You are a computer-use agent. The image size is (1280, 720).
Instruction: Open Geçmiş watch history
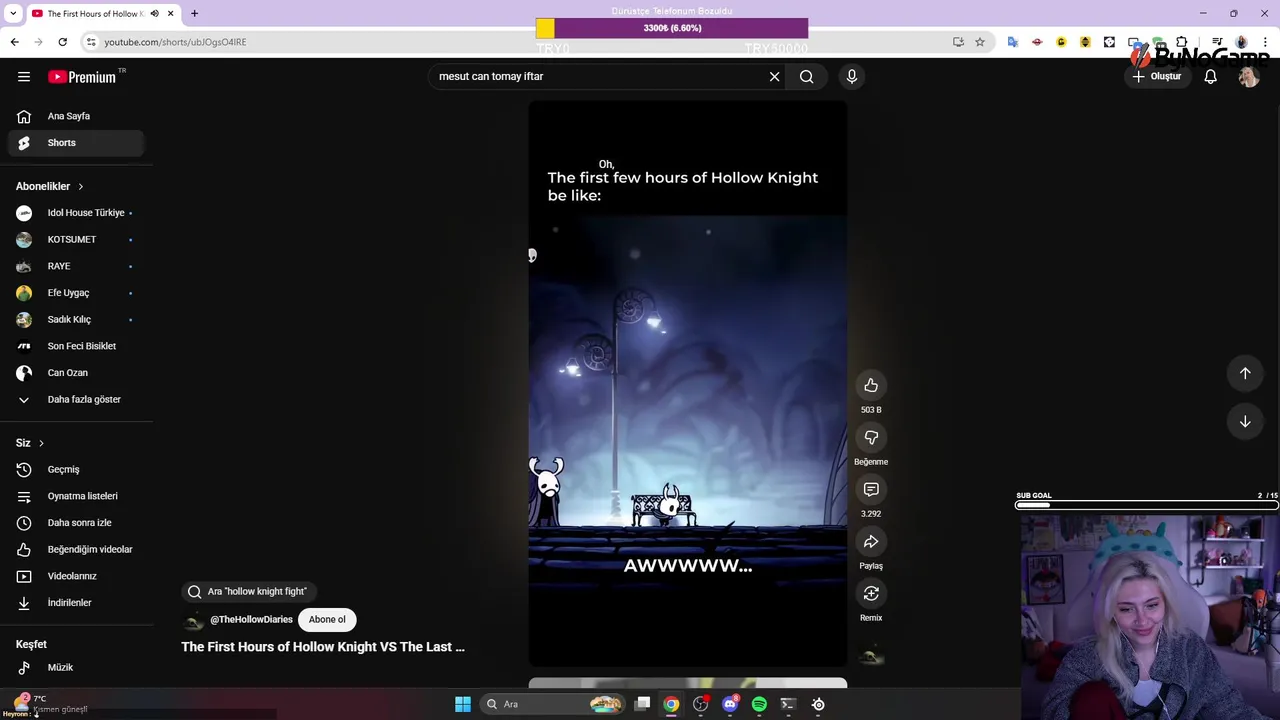pos(76,469)
